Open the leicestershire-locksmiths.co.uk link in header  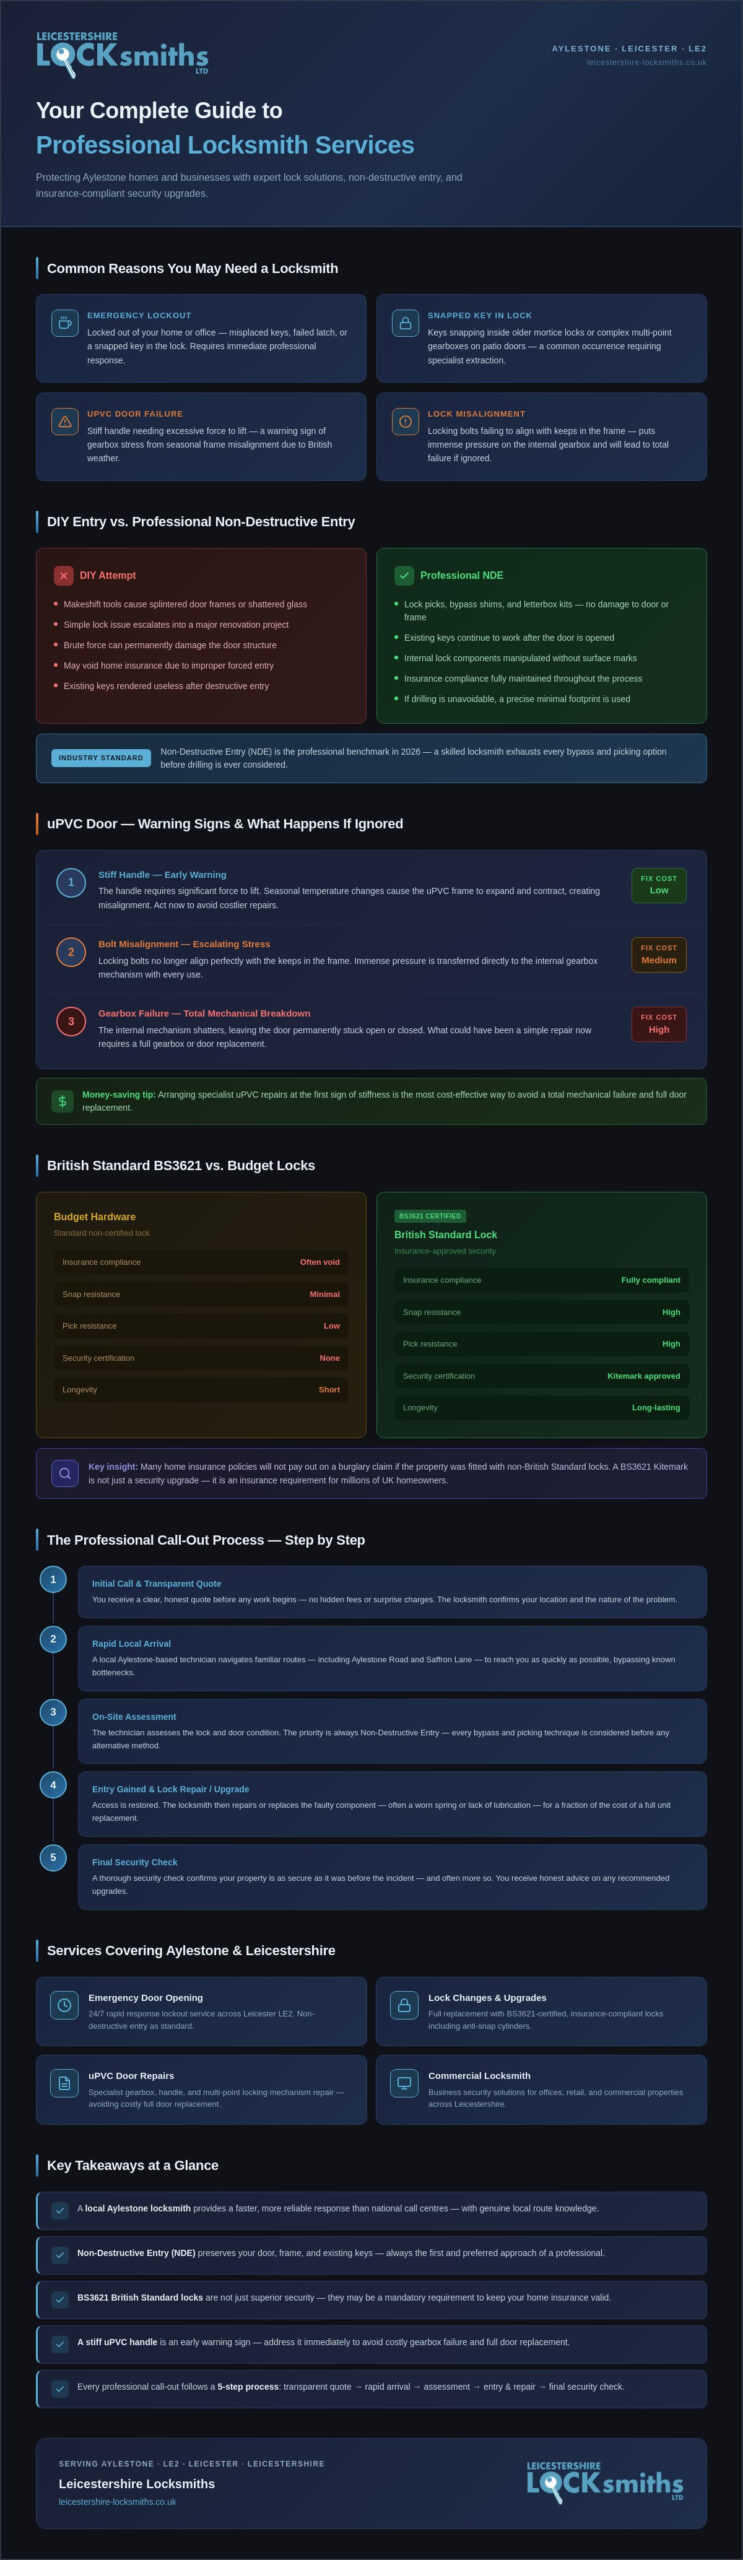[x=646, y=62]
